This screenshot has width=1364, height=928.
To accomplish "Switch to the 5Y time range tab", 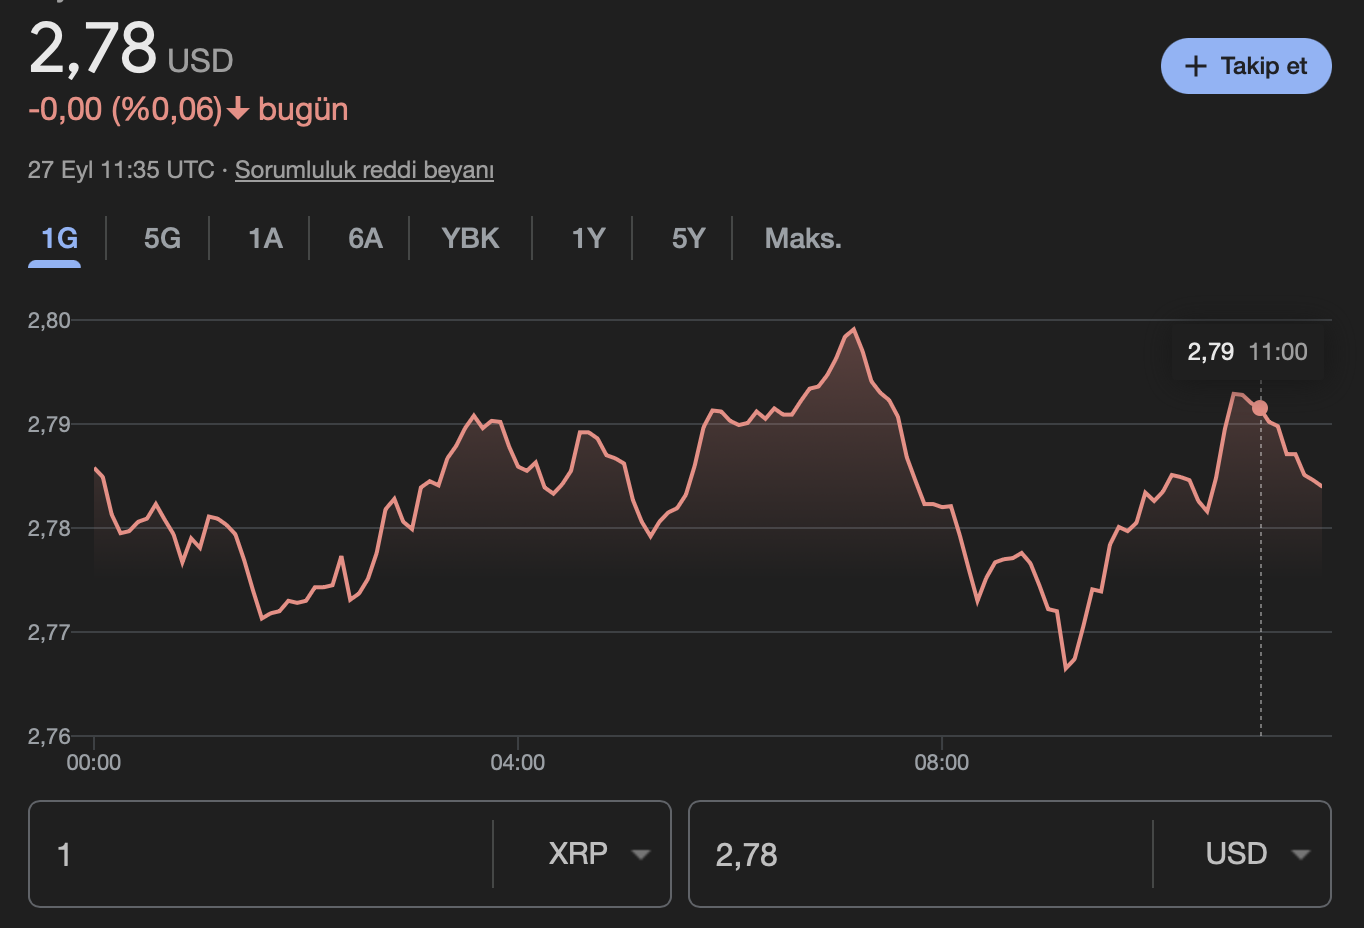I will point(688,238).
